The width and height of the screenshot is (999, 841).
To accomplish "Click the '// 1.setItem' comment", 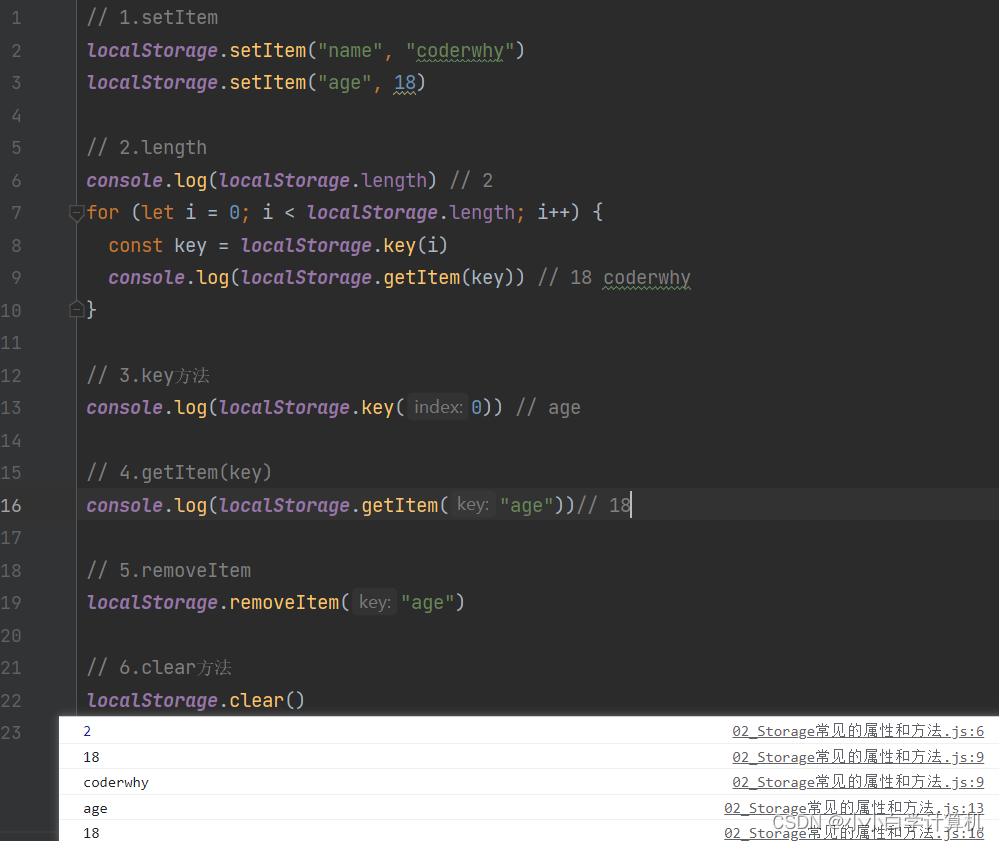I will coord(152,18).
